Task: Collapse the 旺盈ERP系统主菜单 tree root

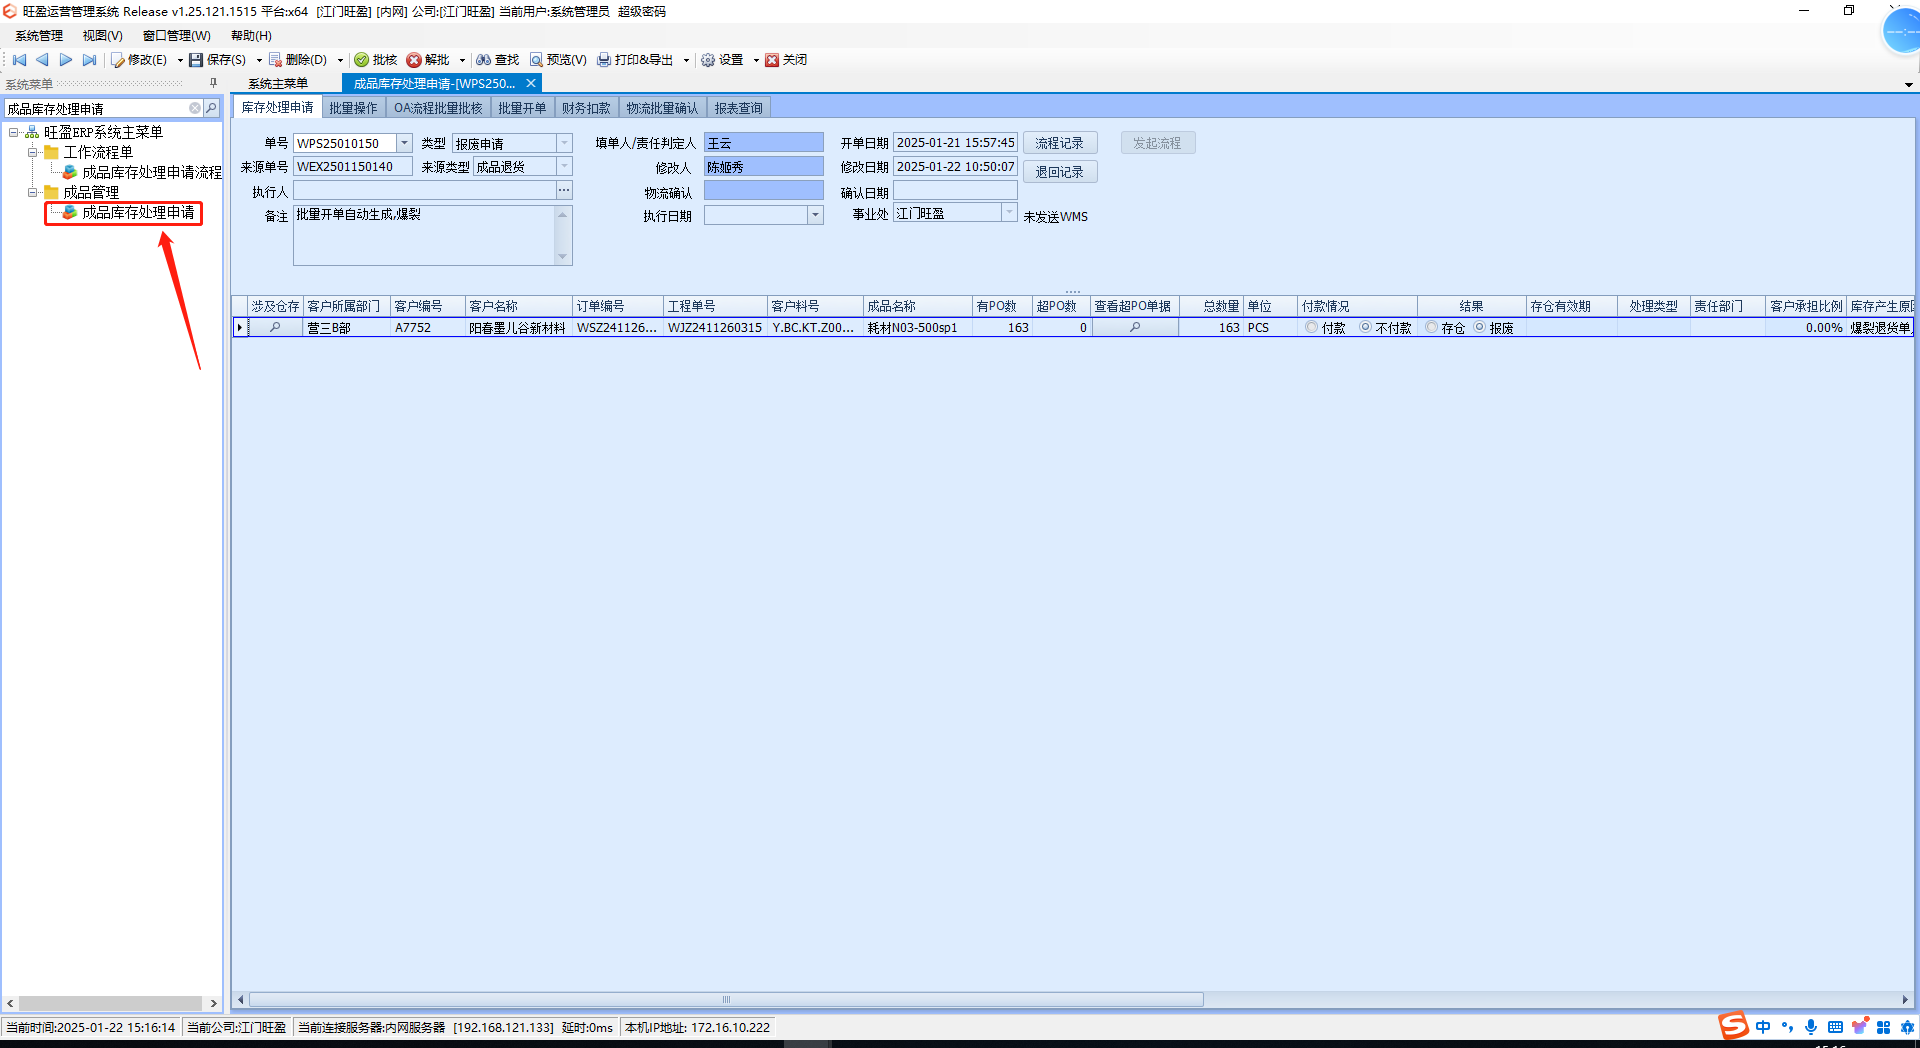Action: click(x=14, y=132)
